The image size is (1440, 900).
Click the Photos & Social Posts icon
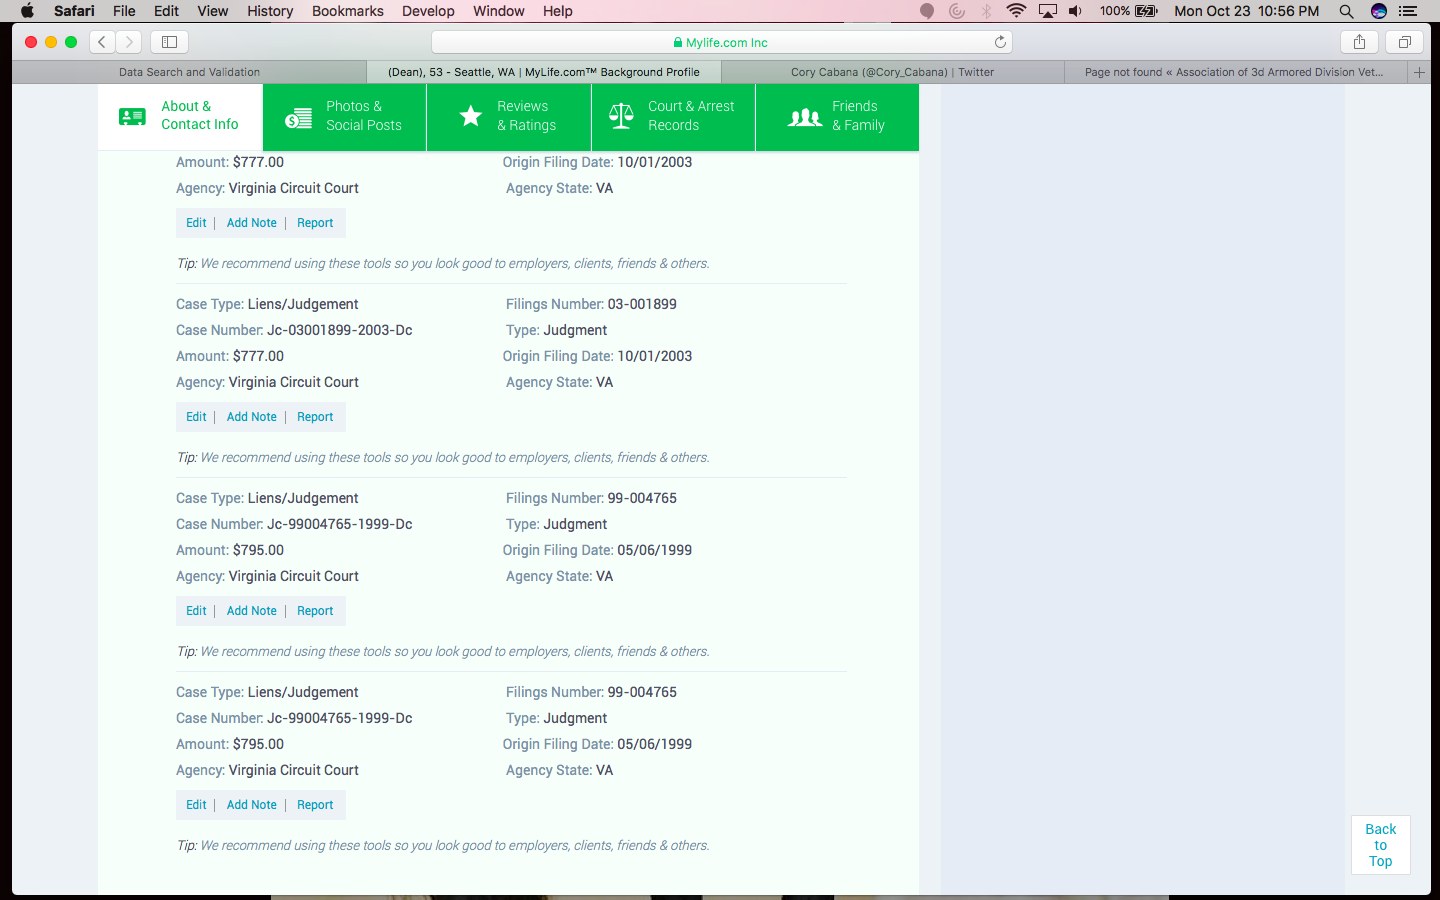click(x=298, y=118)
